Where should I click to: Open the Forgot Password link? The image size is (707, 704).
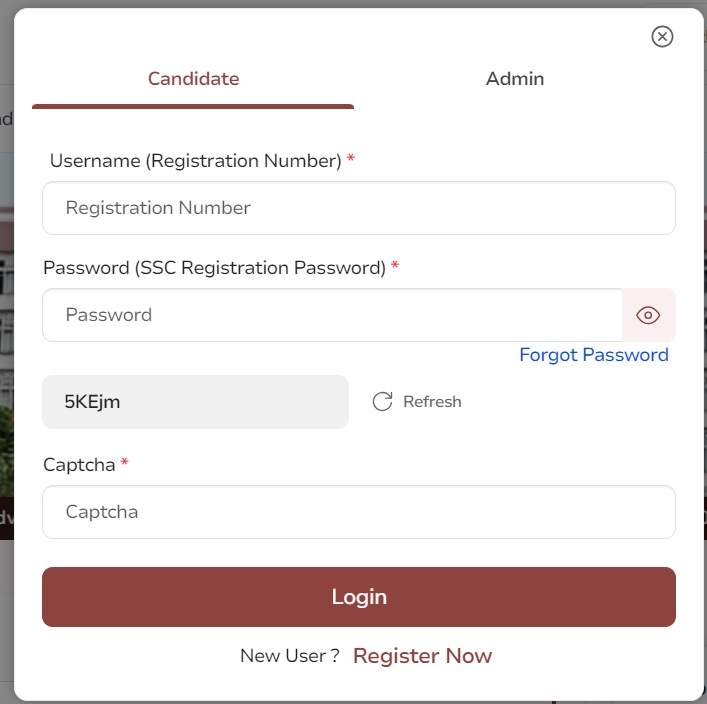[x=594, y=355]
